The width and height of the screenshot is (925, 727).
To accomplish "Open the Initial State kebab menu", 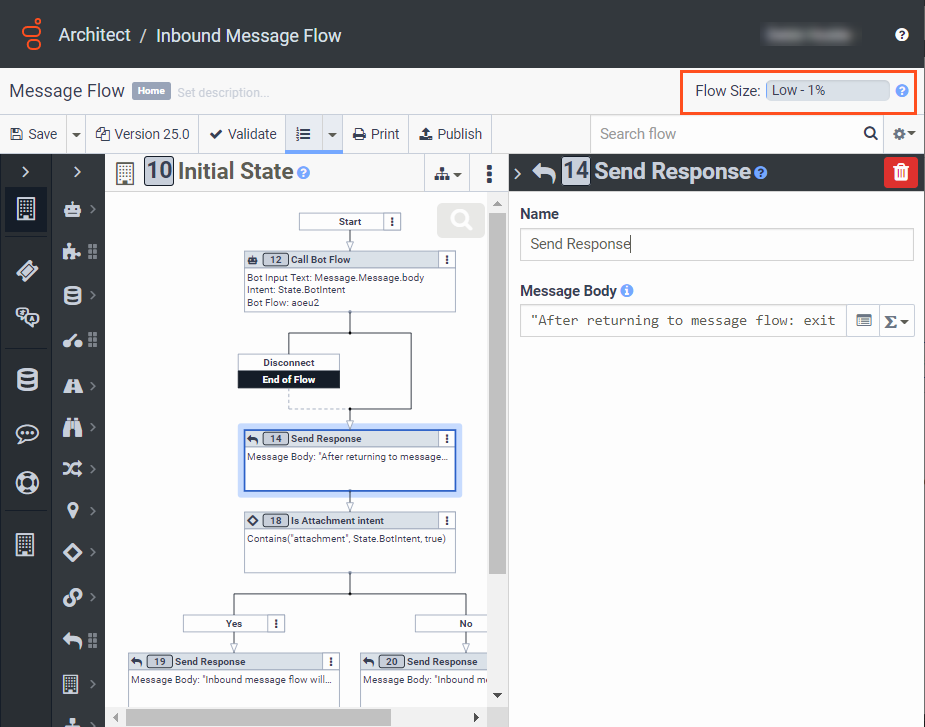I will 489,174.
